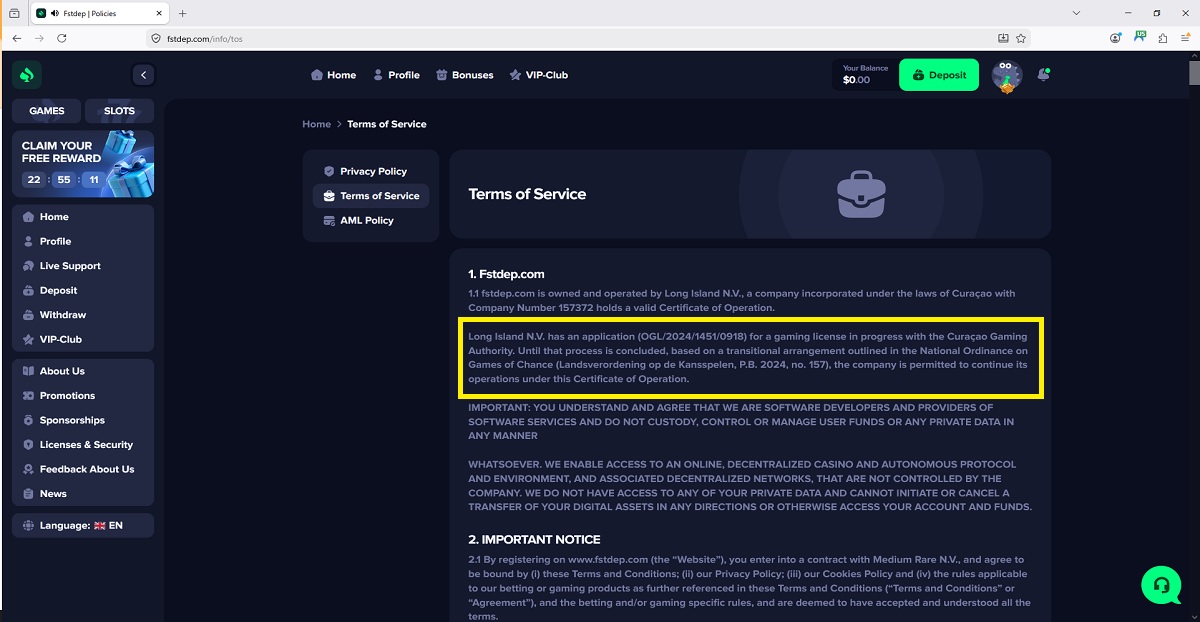This screenshot has height=622, width=1200.
Task: Open the notifications bell
Action: point(1044,75)
